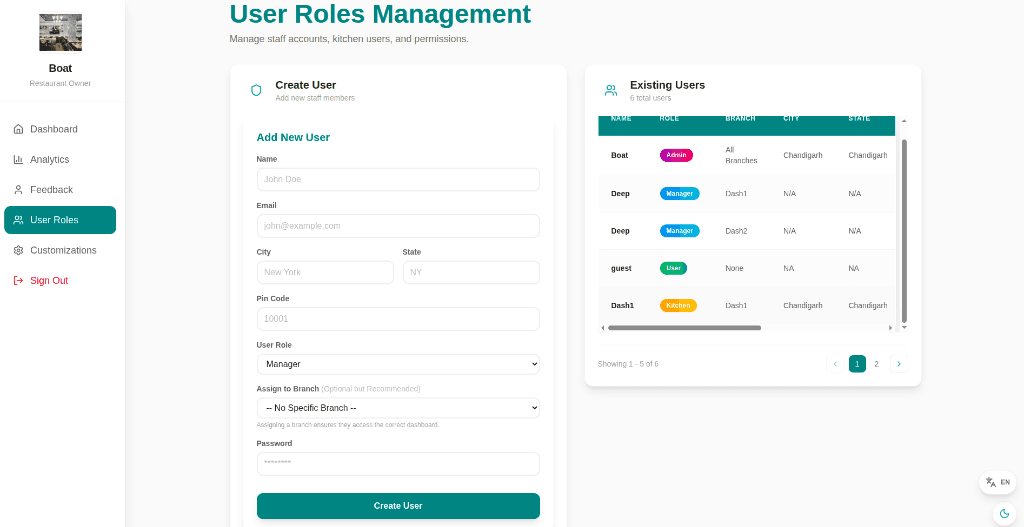This screenshot has height=527, width=1024.
Task: Click the table scroll down arrow
Action: click(904, 327)
